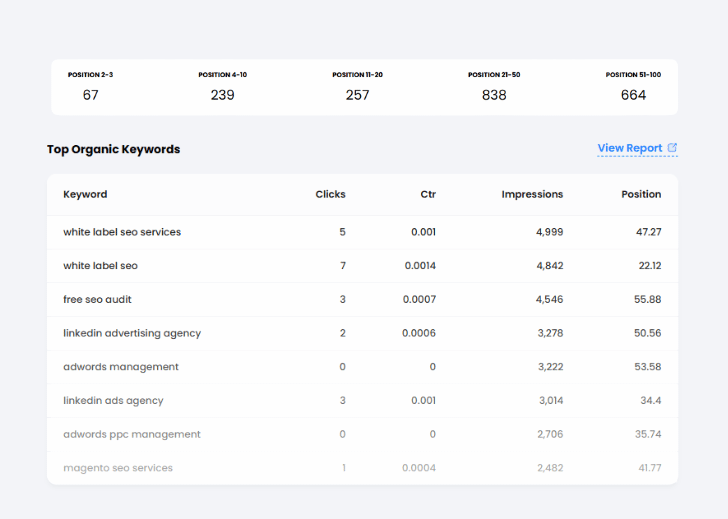Click clicks value 5 for white label seo services
The image size is (728, 519).
point(342,232)
